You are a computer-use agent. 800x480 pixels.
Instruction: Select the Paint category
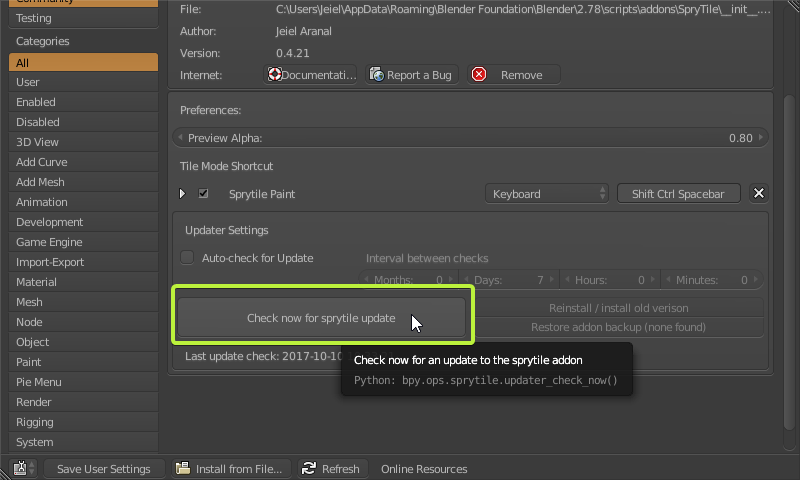[83, 362]
